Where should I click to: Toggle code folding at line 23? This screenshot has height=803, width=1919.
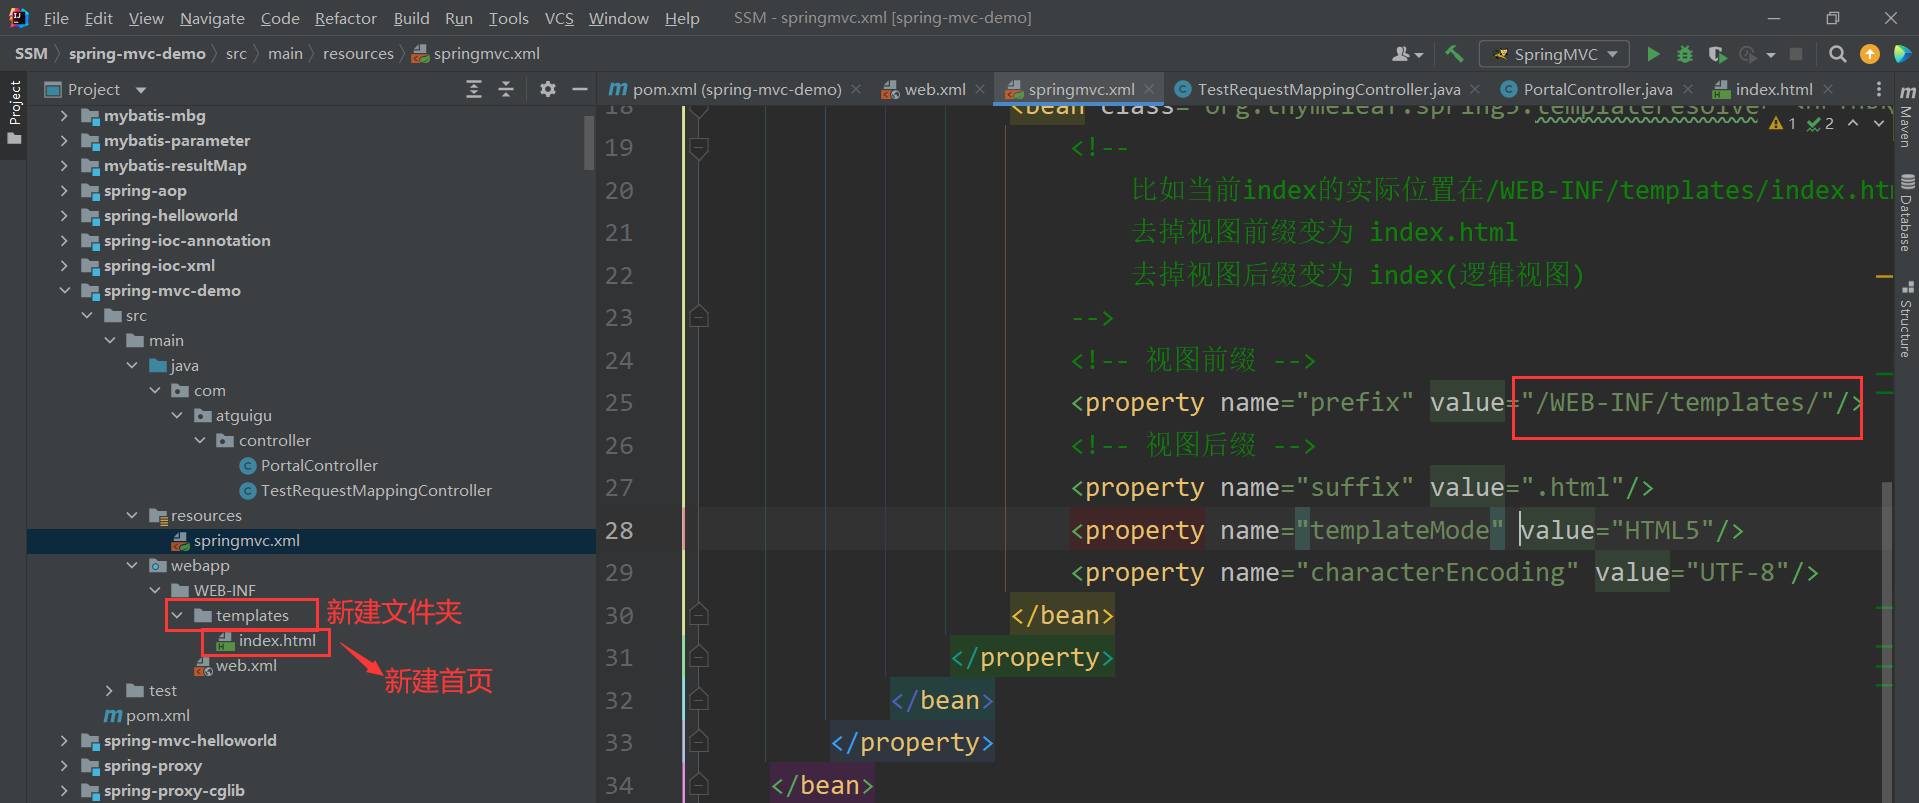pyautogui.click(x=699, y=317)
